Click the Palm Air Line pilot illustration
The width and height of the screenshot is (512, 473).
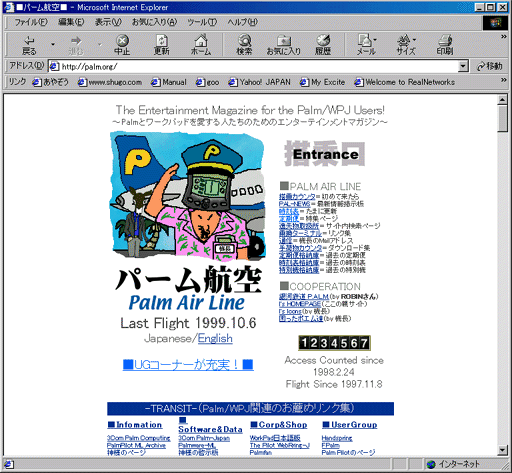tap(188, 196)
